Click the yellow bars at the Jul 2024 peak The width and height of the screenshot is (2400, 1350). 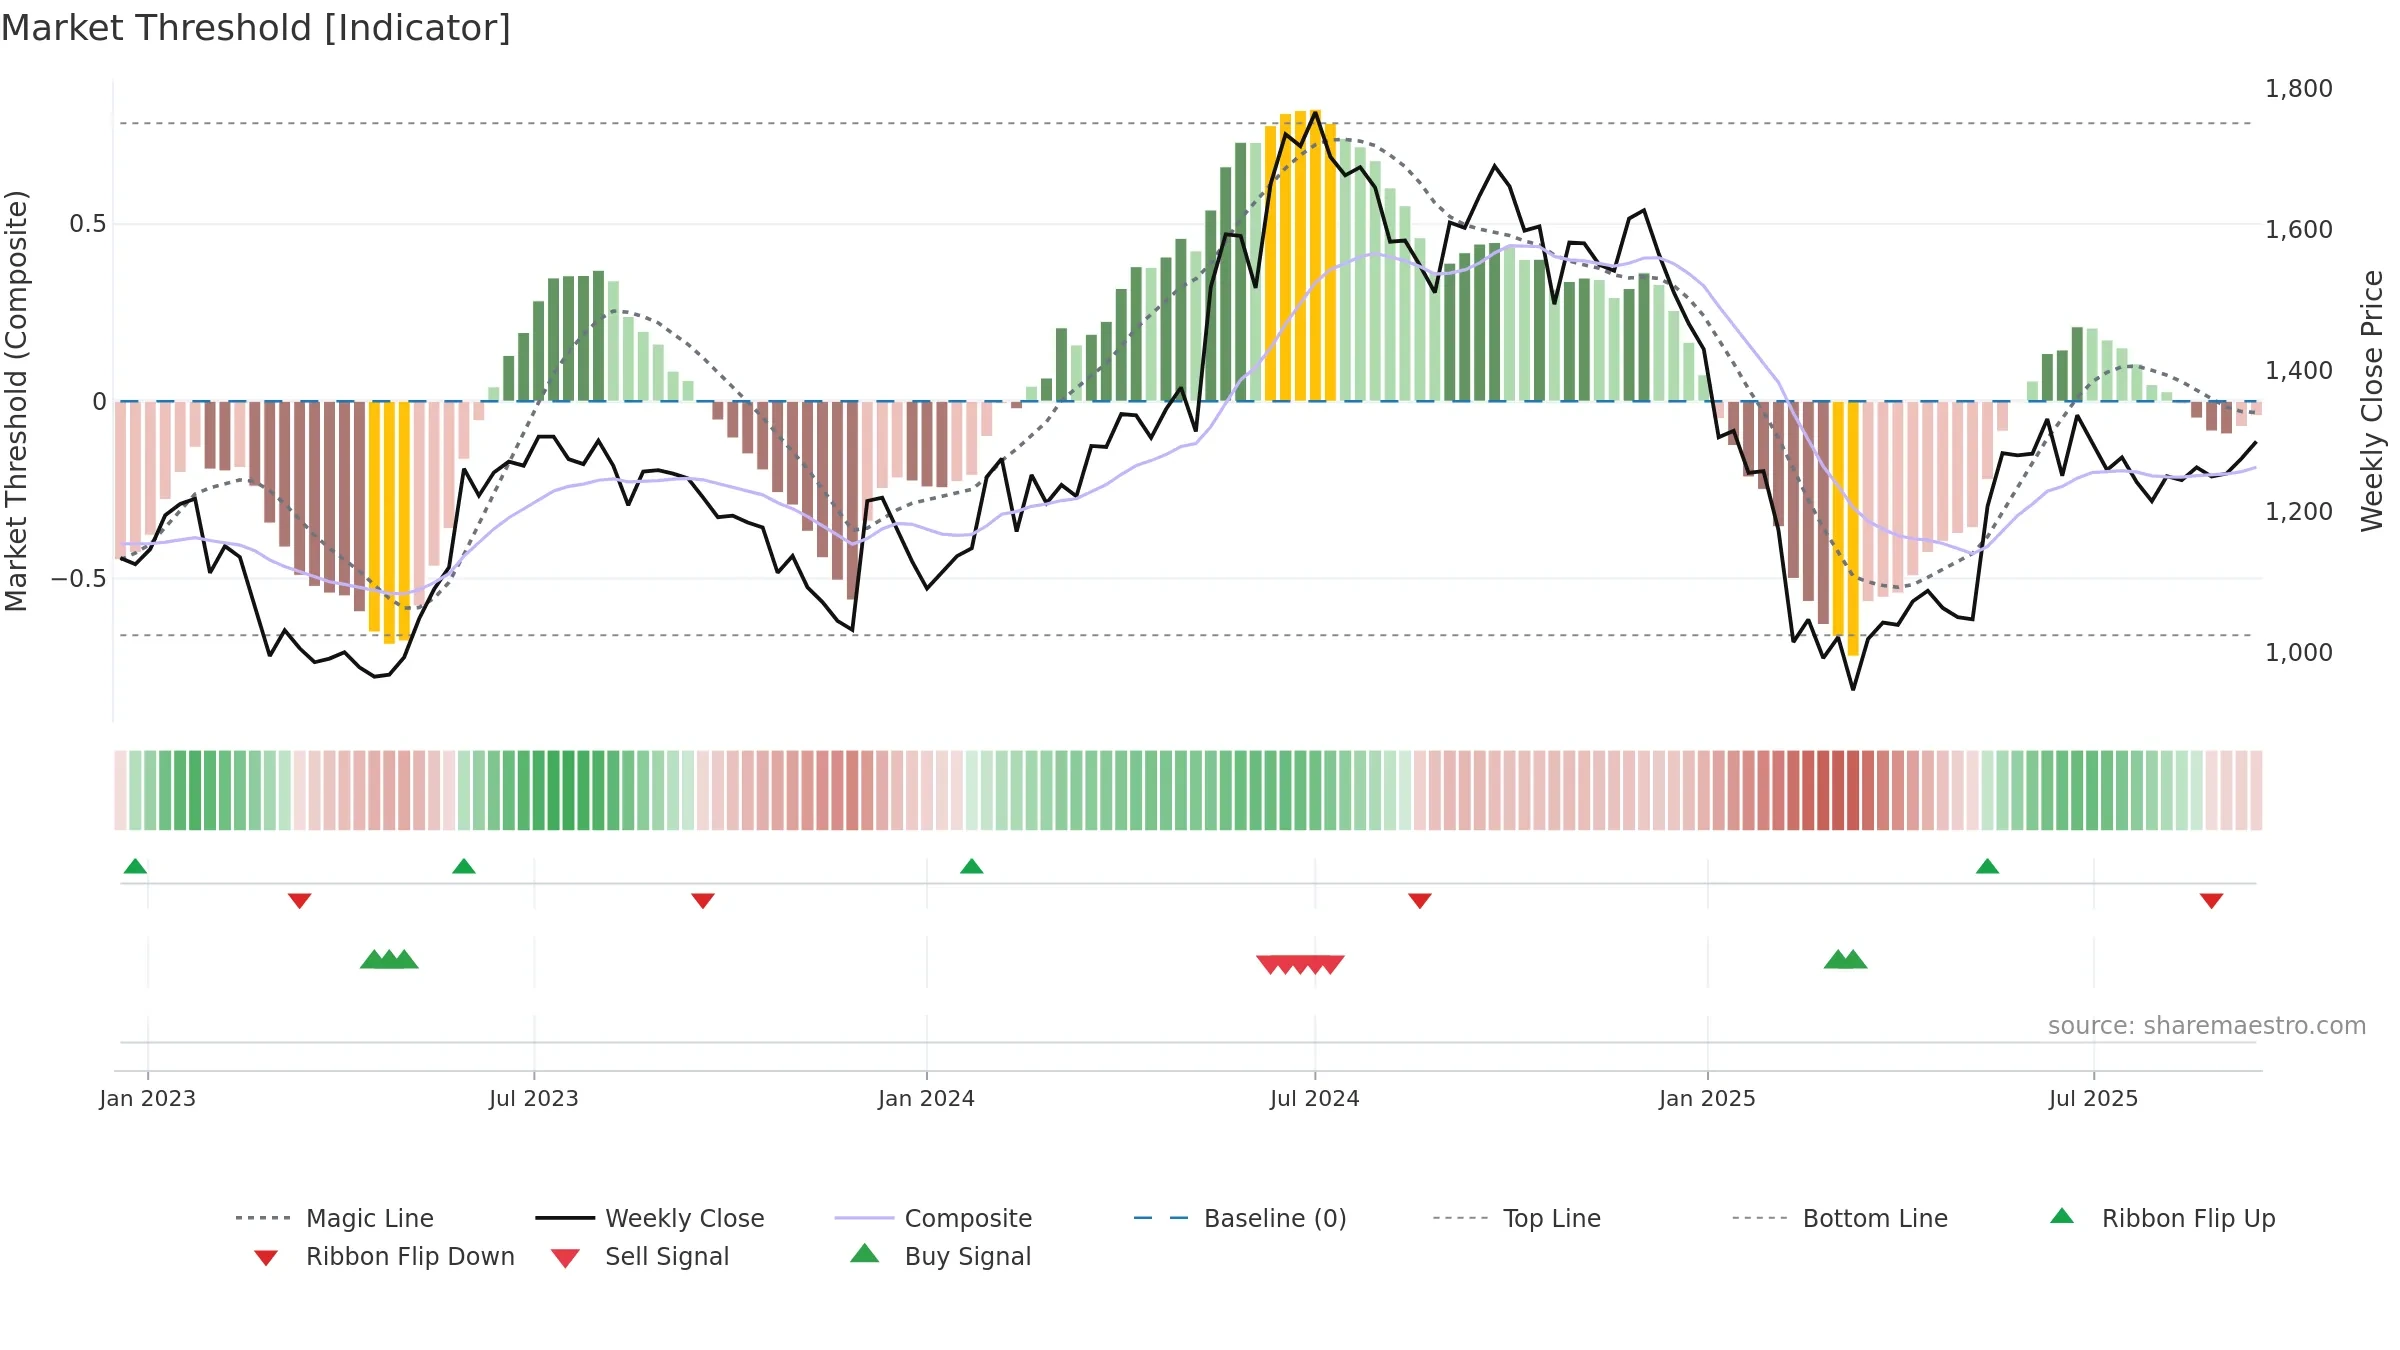(x=1301, y=256)
